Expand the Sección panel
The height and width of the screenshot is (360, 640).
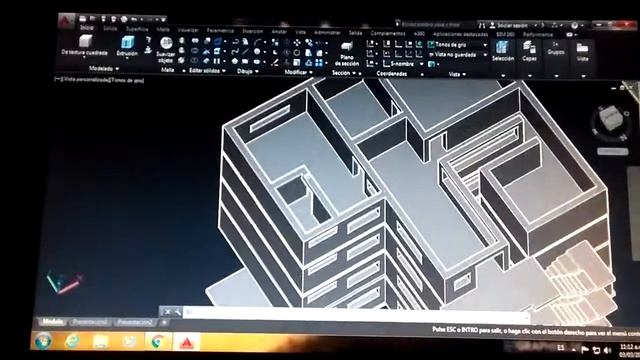tap(344, 73)
